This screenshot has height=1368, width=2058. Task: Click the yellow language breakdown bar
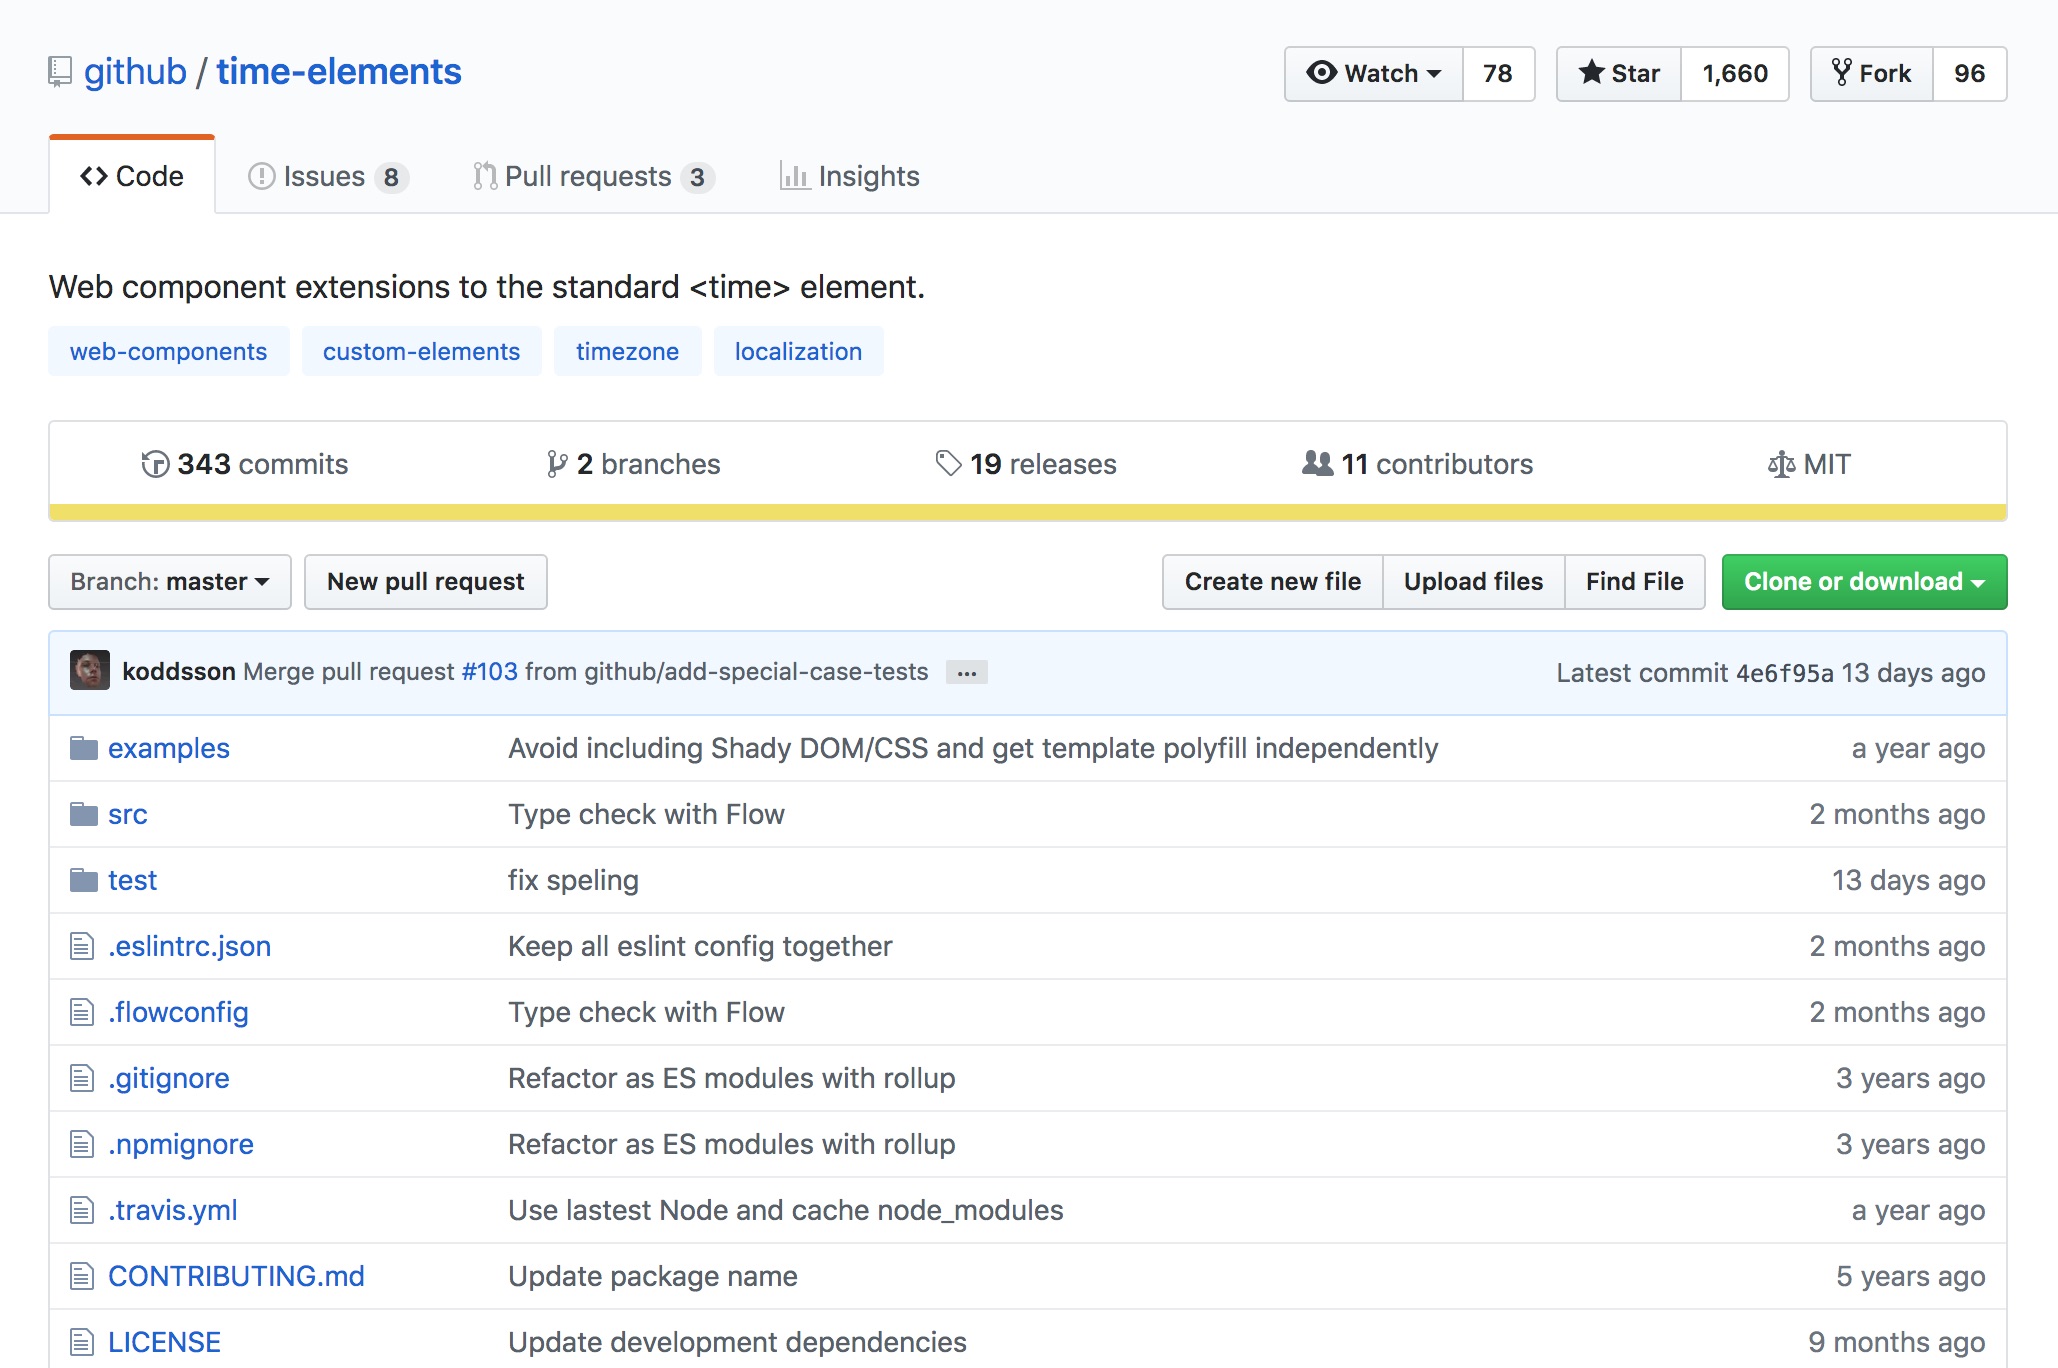1028,512
